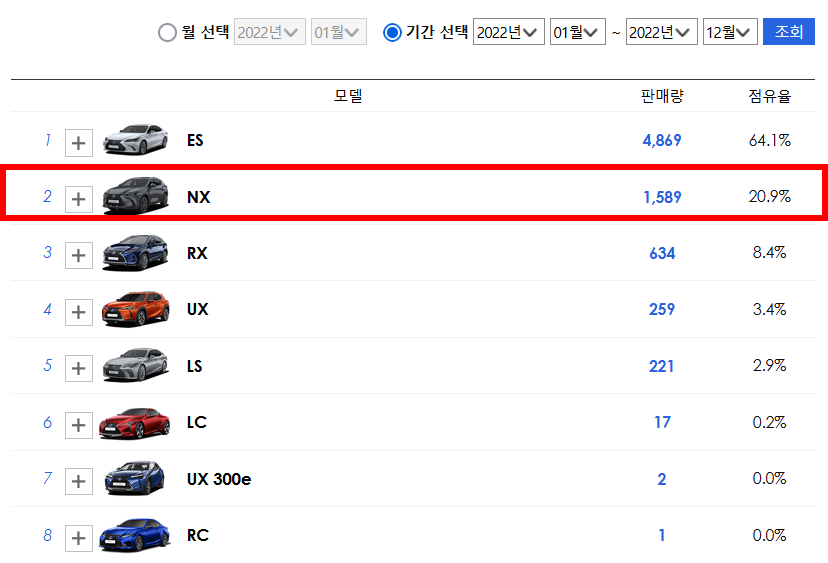
Task: Click the 점유율 column header
Action: tap(769, 96)
